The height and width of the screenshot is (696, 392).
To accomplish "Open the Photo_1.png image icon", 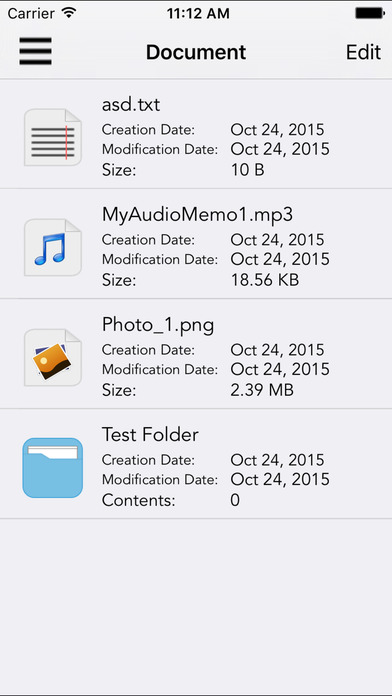I will [53, 357].
